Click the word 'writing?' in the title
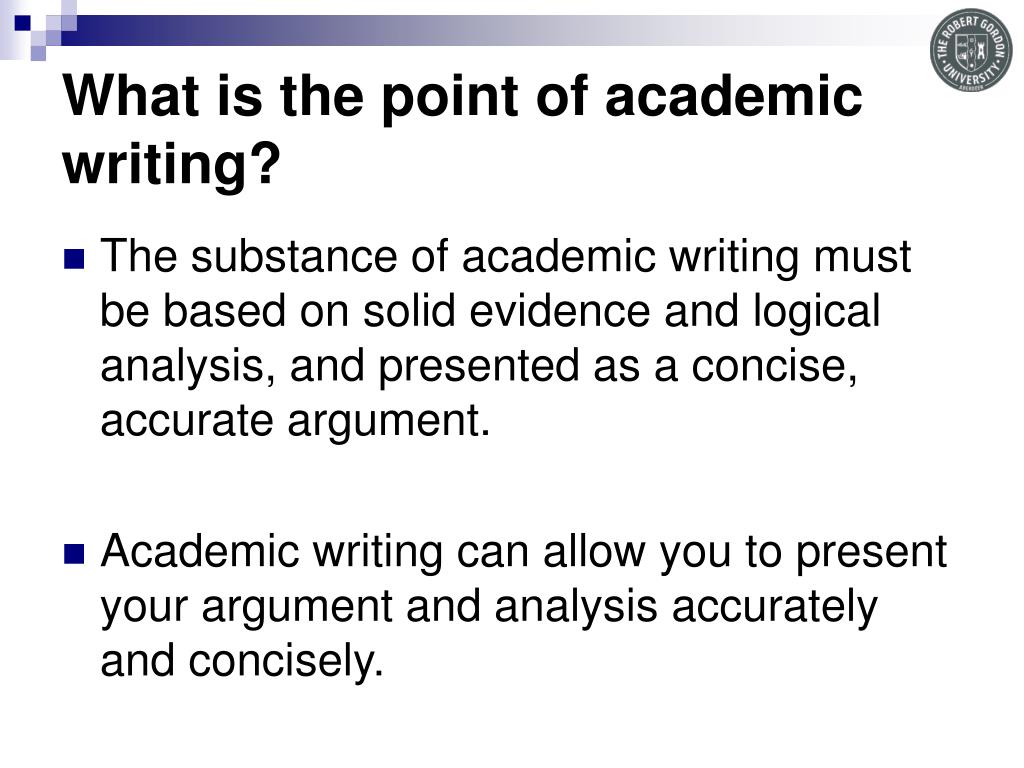1024x768 pixels. [172, 165]
